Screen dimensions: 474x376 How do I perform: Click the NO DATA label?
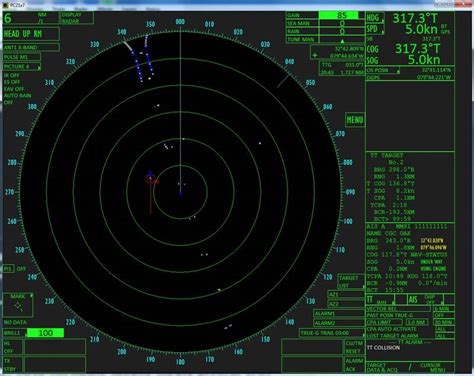click(x=15, y=322)
